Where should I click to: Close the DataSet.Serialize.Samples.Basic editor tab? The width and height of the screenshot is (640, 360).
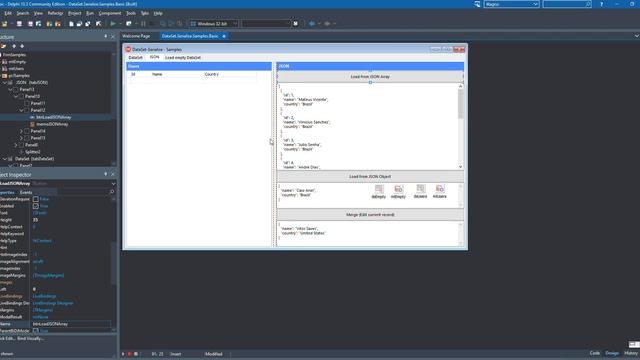click(224, 36)
